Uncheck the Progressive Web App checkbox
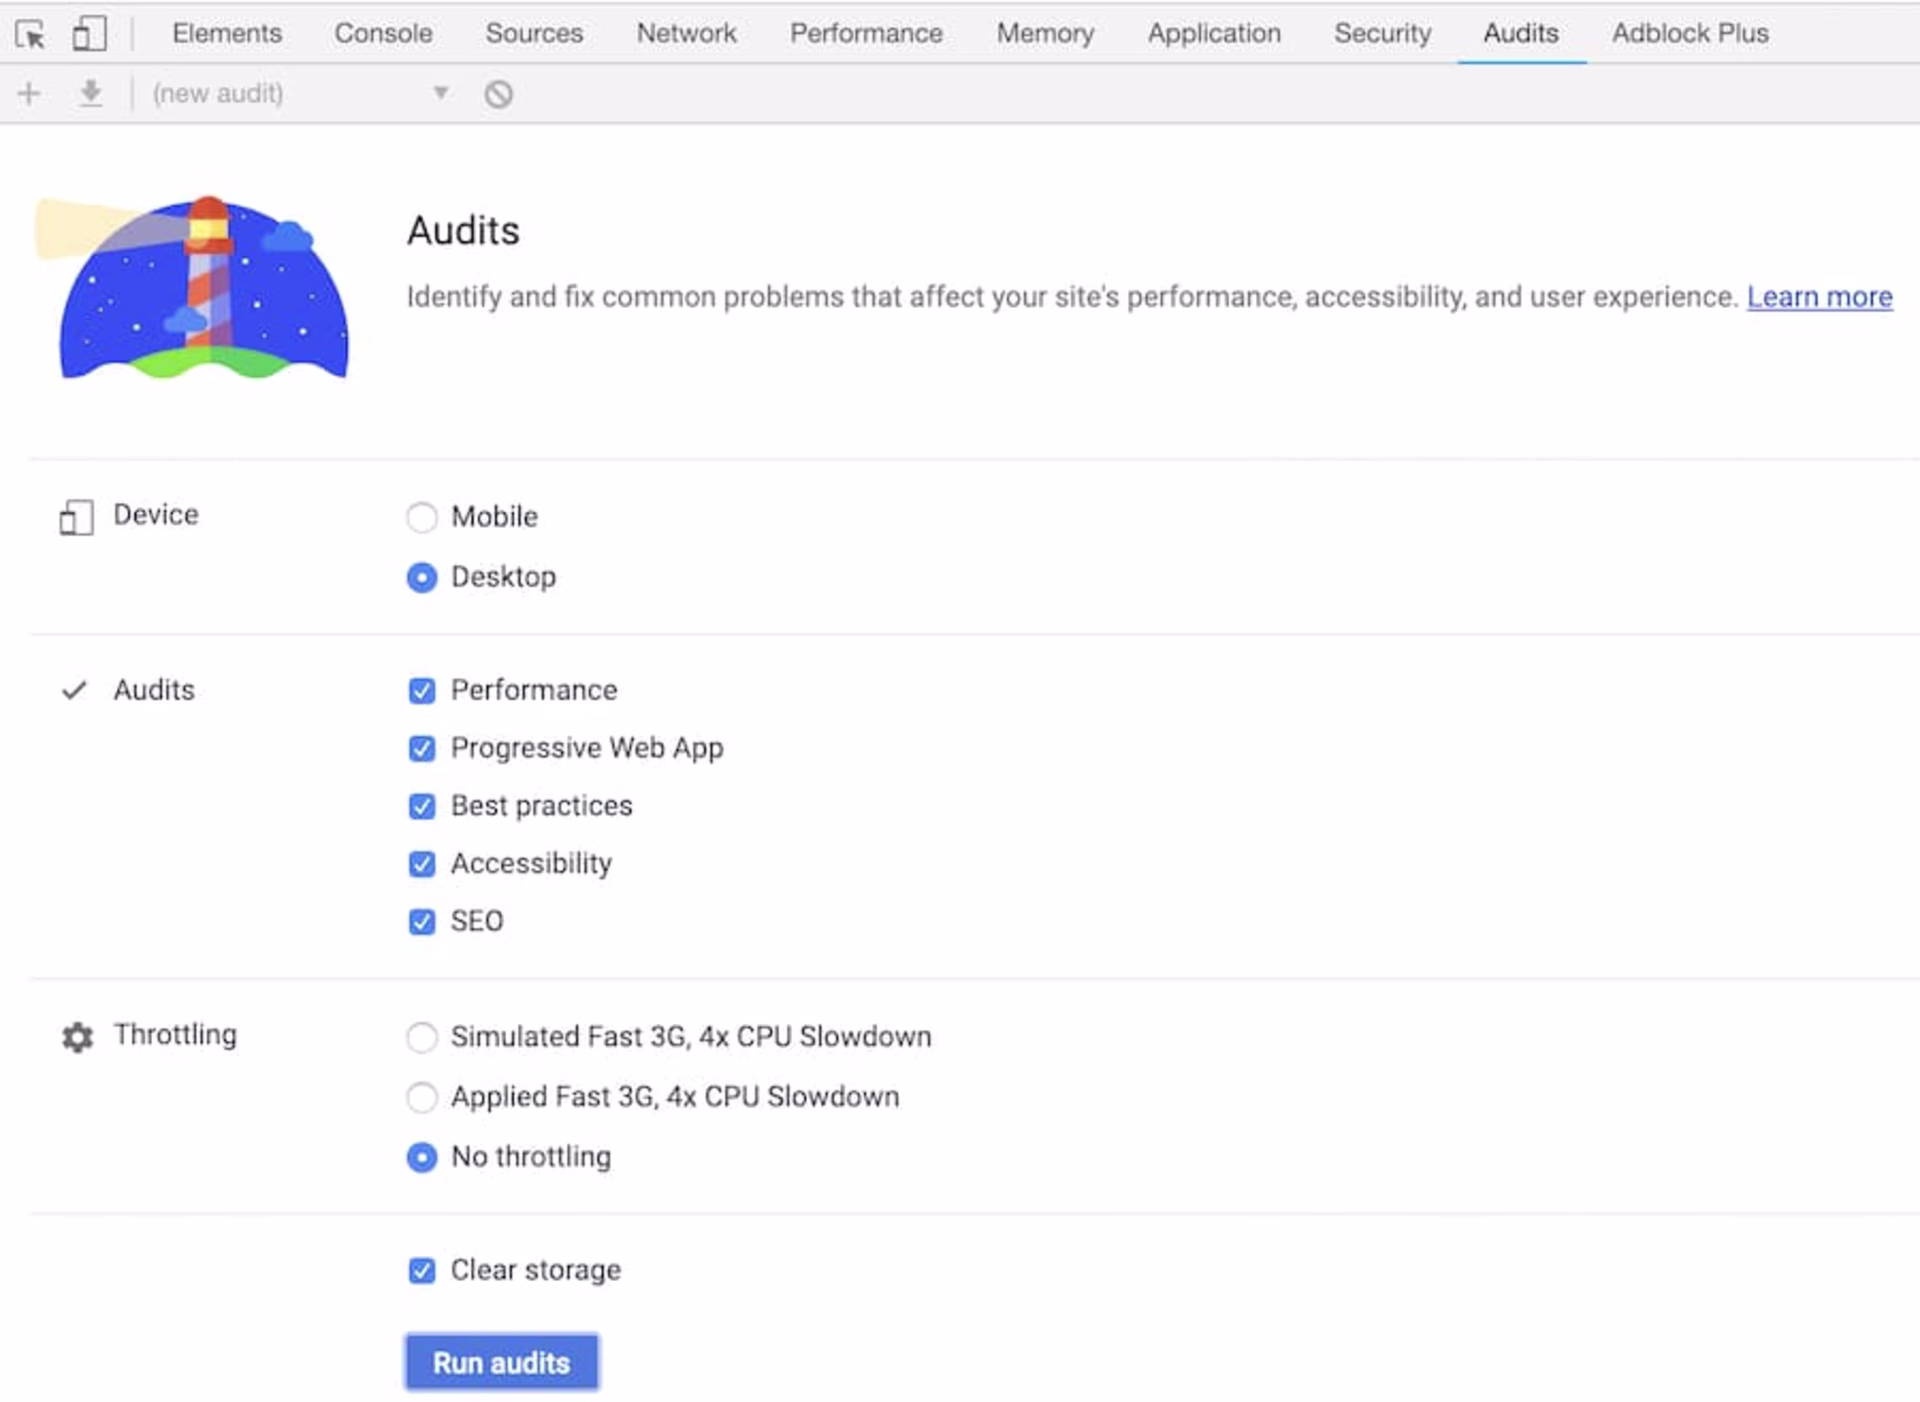 [422, 748]
